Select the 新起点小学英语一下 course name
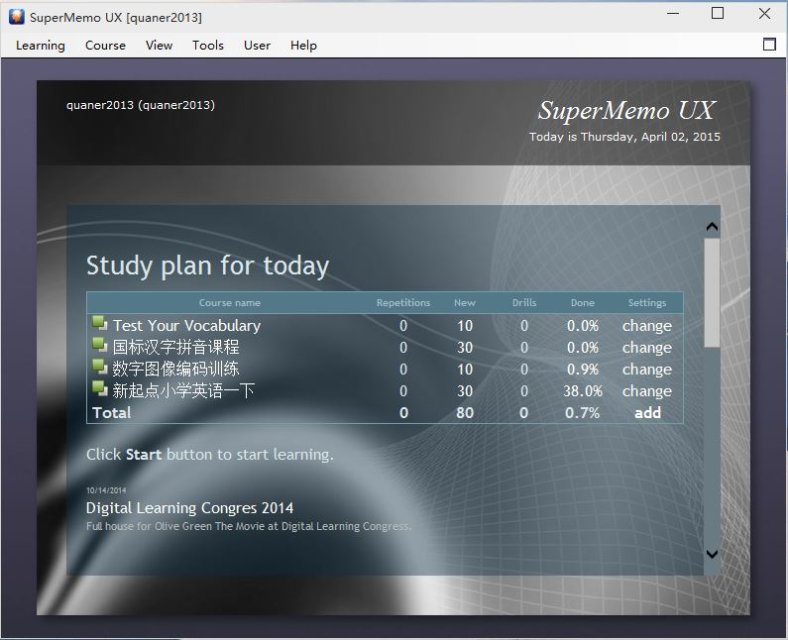788x640 pixels. 183,390
